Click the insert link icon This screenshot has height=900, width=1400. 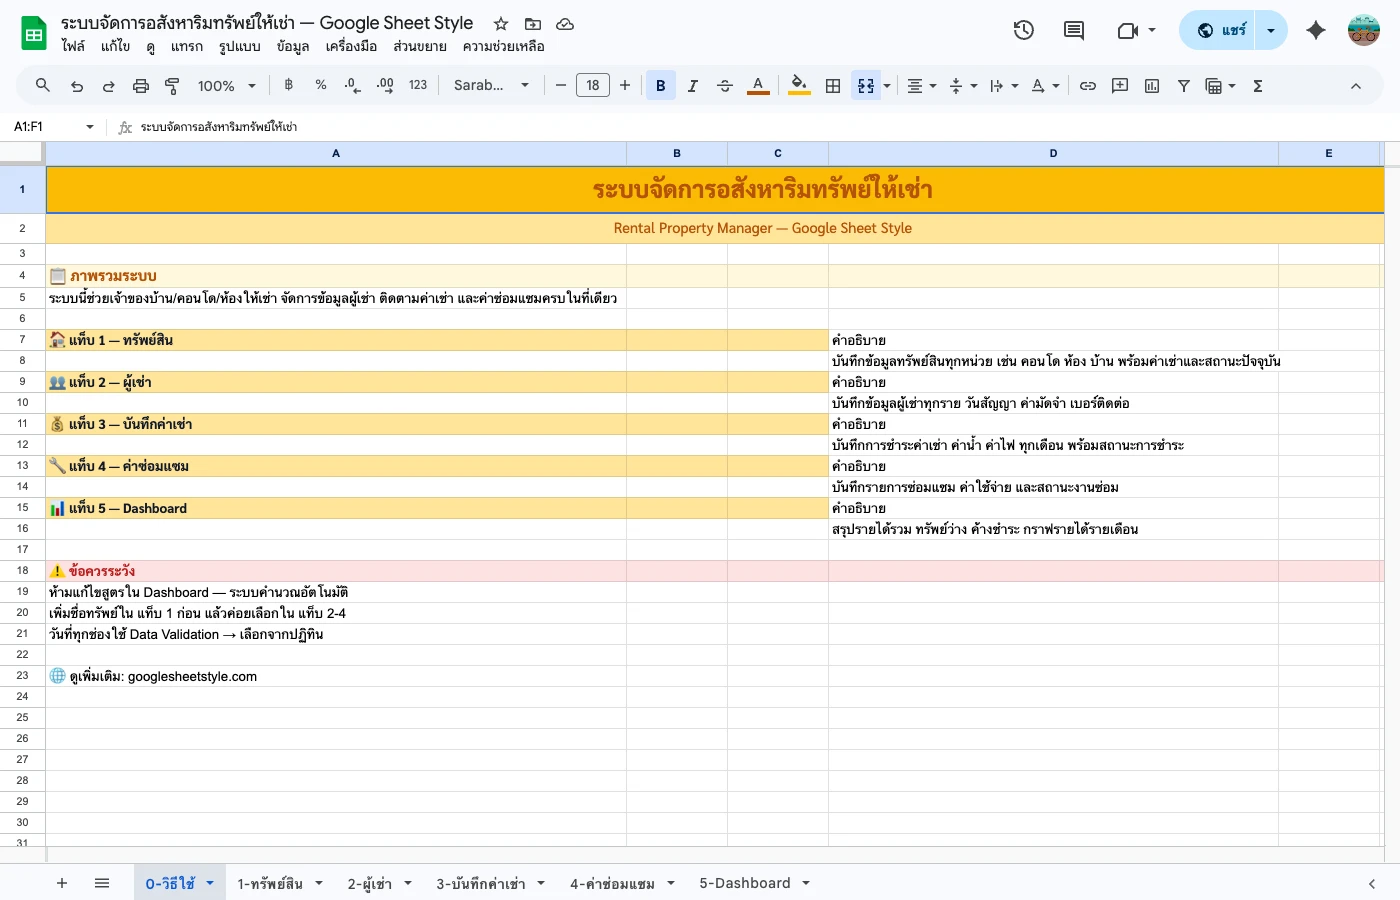coord(1088,86)
